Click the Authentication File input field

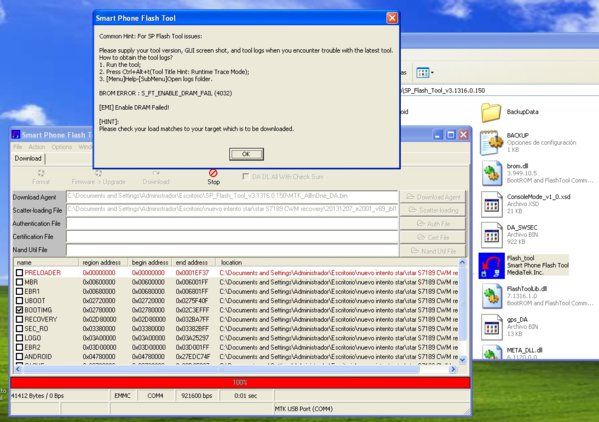click(x=232, y=223)
